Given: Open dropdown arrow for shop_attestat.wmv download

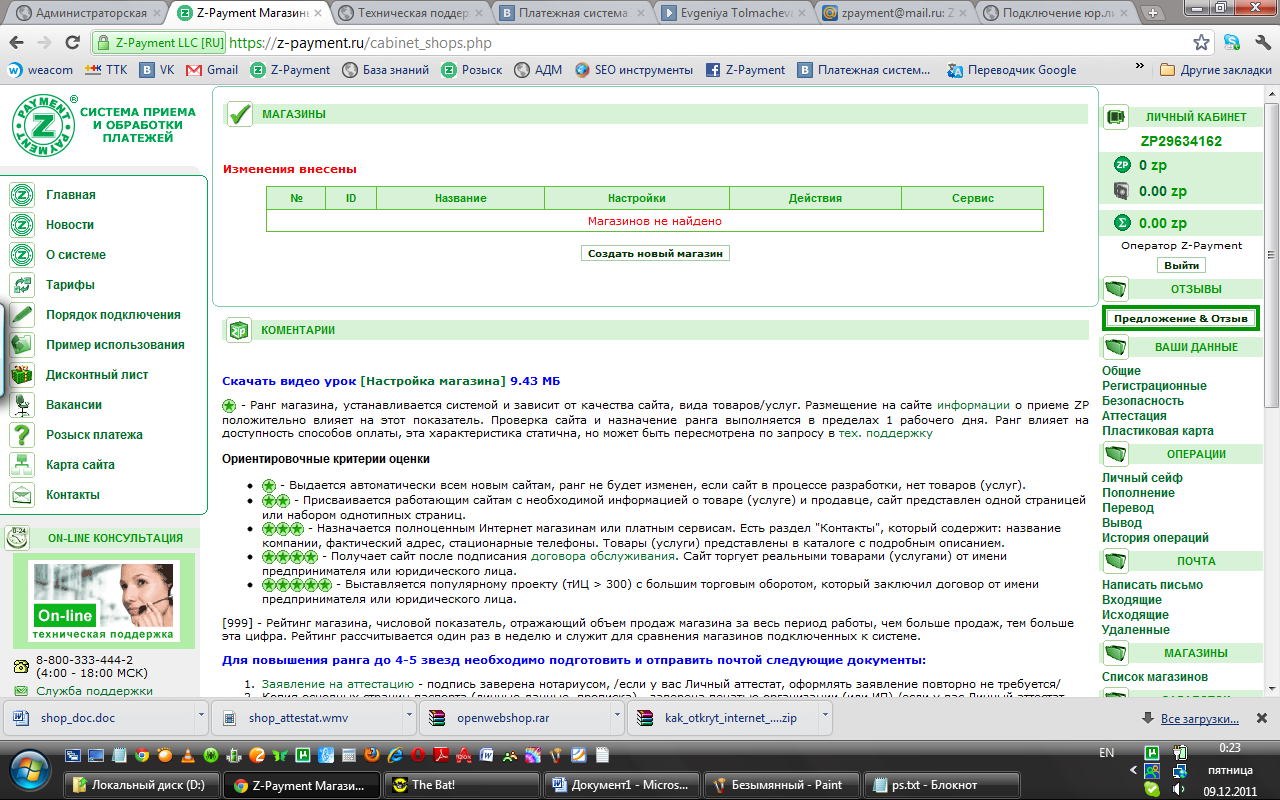Looking at the screenshot, I should click(409, 717).
